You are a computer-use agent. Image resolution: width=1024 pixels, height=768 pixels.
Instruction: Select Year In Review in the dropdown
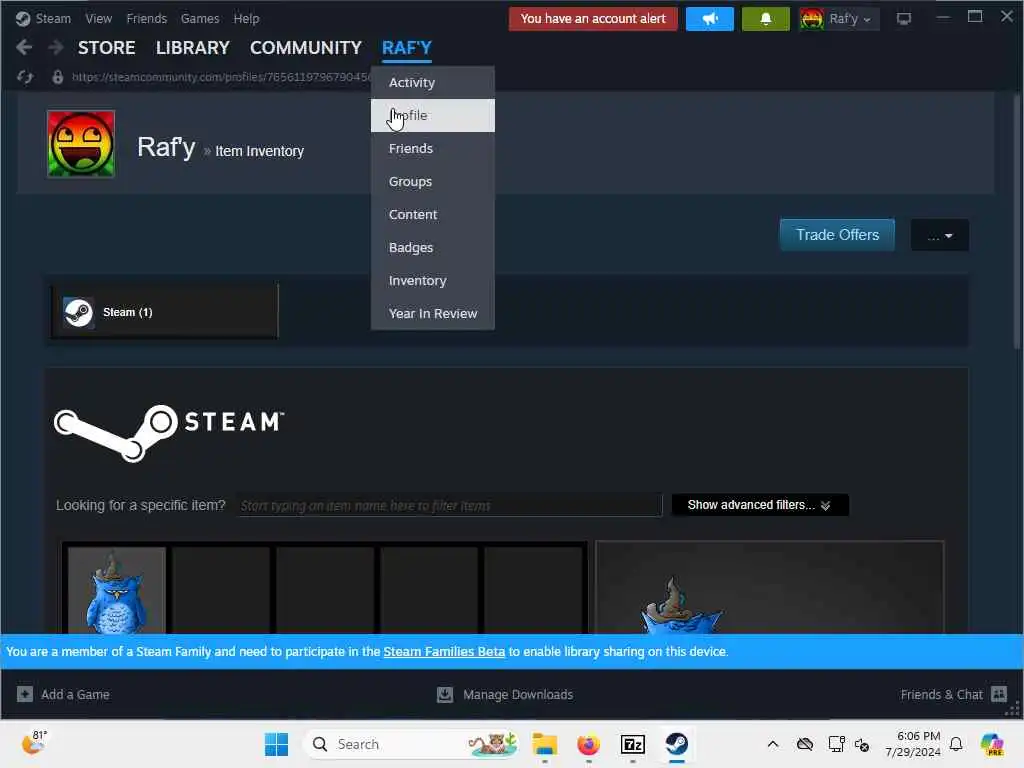[x=432, y=313]
